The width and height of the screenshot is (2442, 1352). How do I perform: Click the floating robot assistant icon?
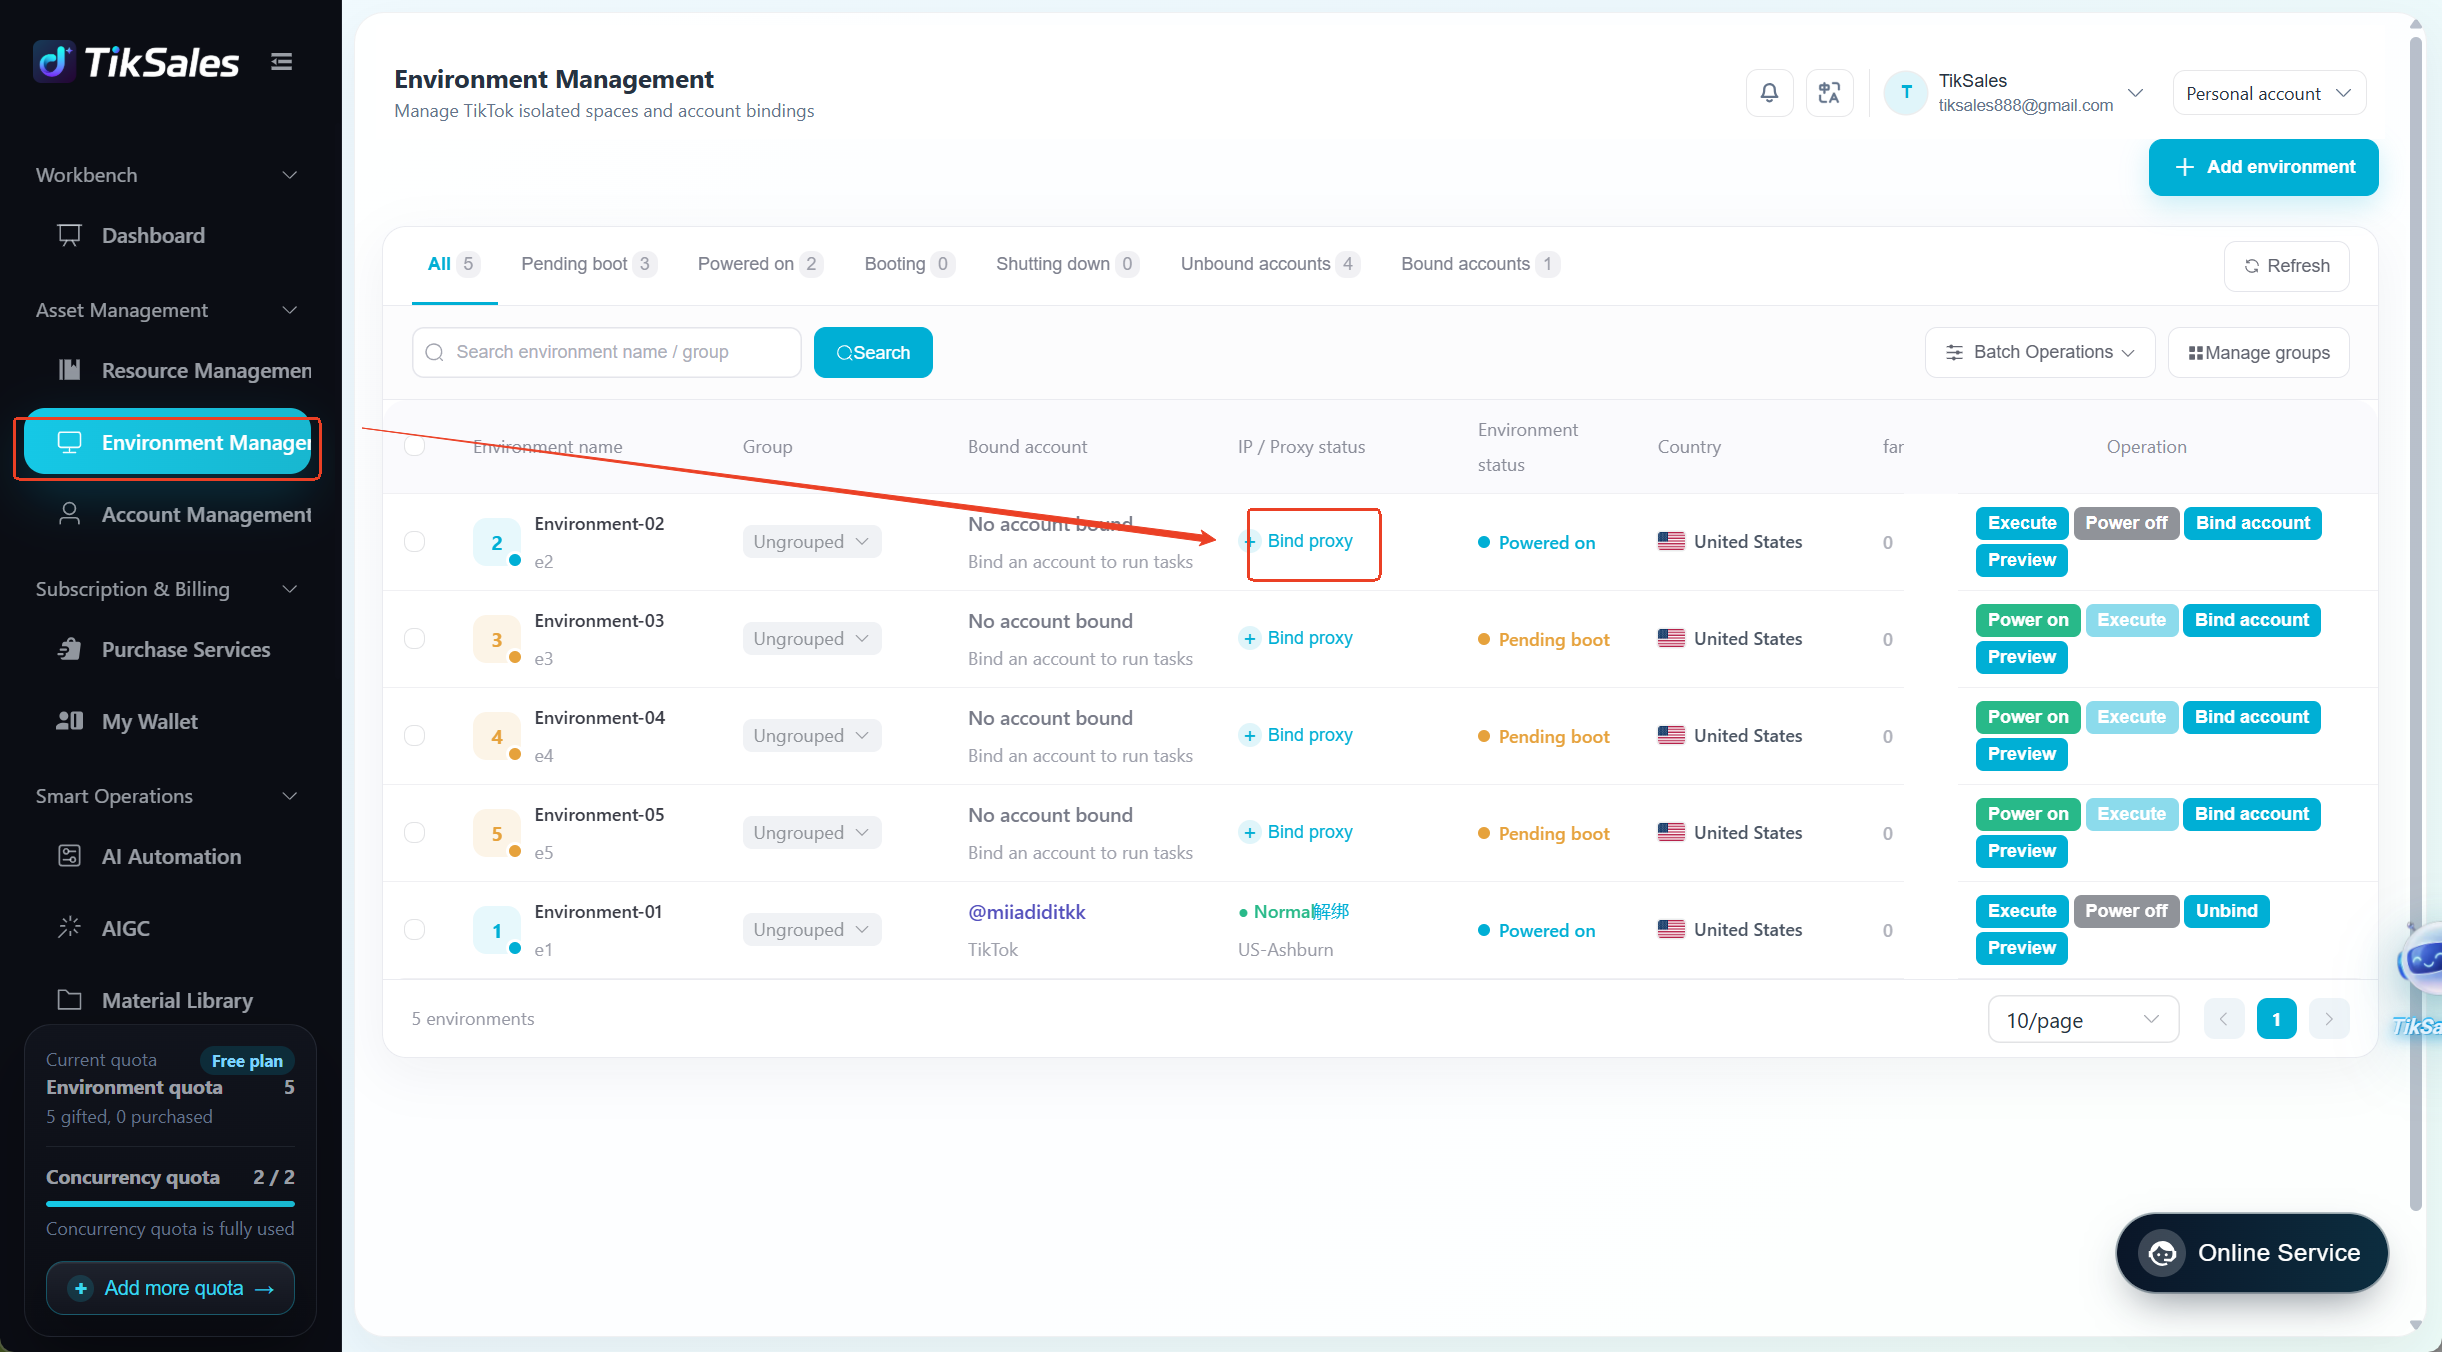[x=2420, y=960]
